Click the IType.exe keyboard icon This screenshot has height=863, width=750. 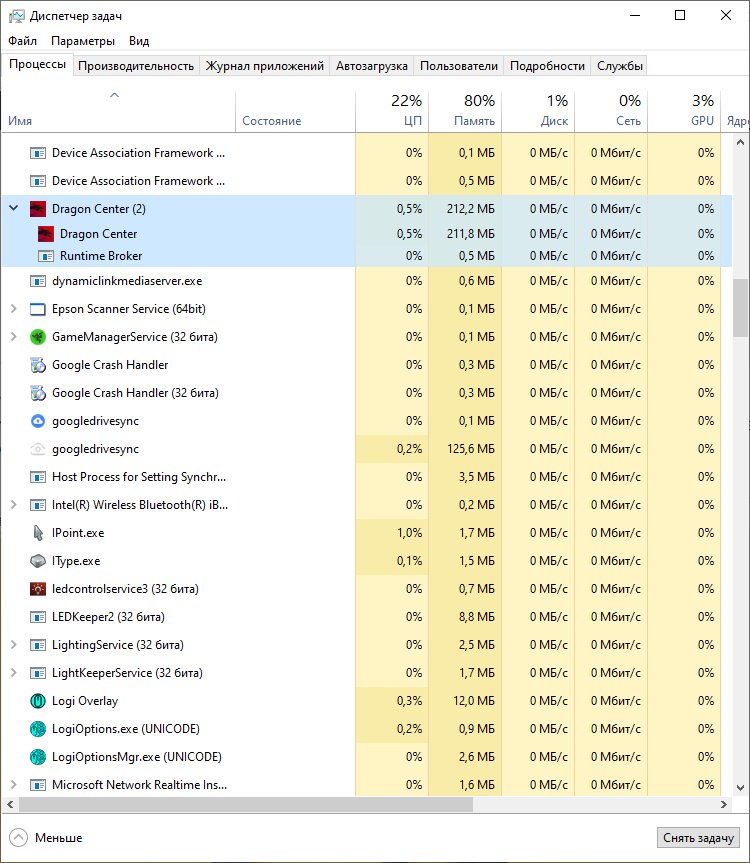(37, 561)
